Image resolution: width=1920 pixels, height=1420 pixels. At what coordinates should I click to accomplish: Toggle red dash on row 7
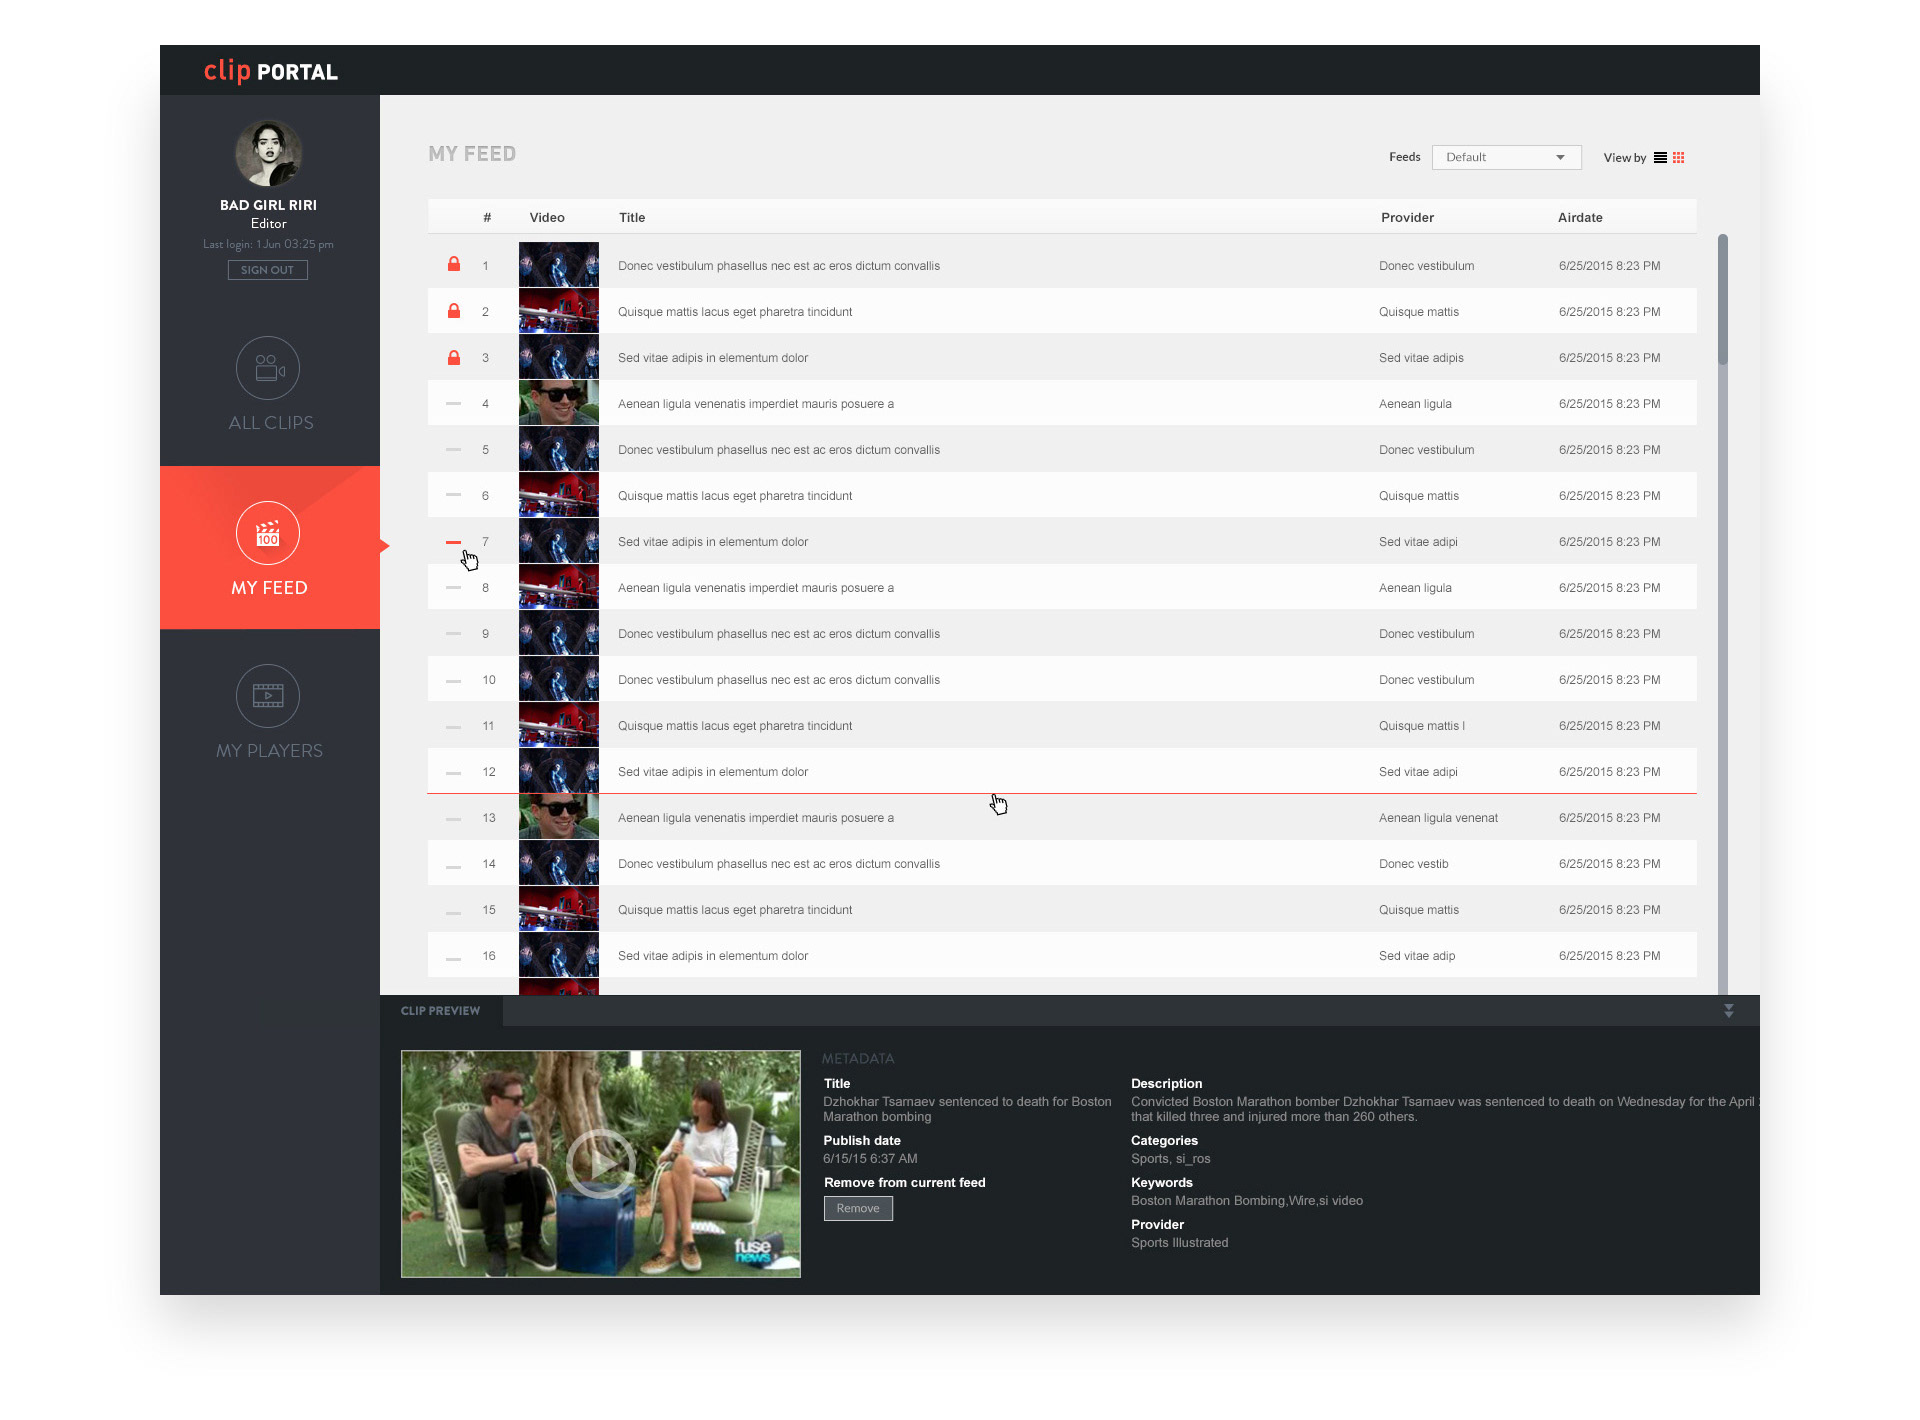point(454,542)
